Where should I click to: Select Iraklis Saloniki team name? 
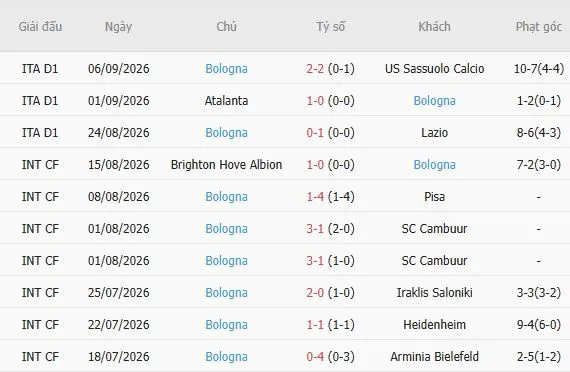434,293
